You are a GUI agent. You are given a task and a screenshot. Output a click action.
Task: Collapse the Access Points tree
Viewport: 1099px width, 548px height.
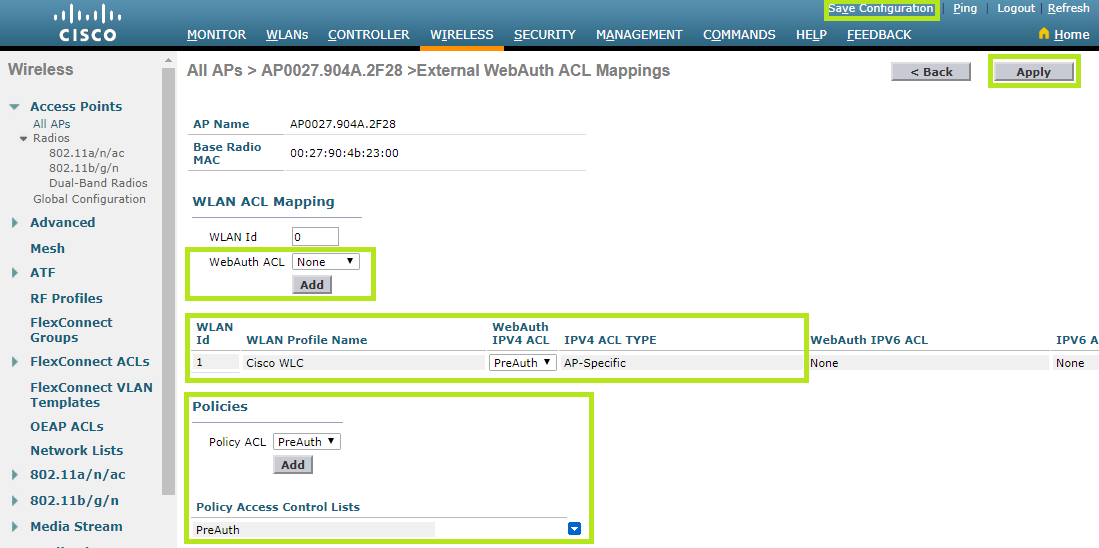[x=15, y=107]
